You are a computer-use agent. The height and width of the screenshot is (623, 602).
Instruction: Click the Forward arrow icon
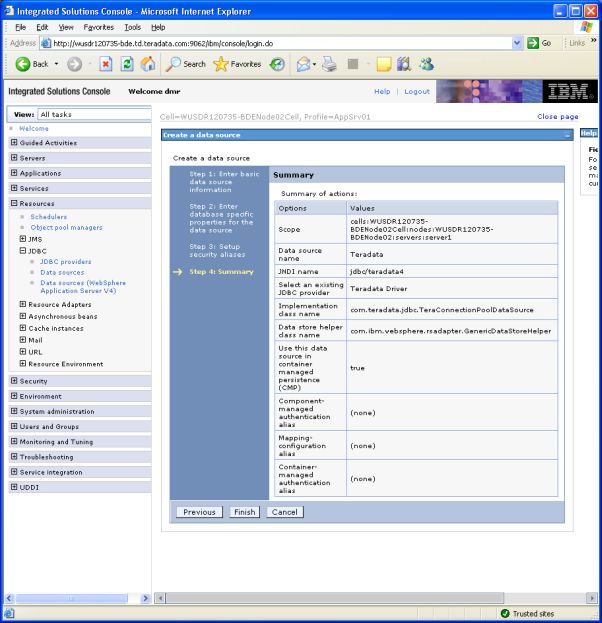(x=74, y=64)
